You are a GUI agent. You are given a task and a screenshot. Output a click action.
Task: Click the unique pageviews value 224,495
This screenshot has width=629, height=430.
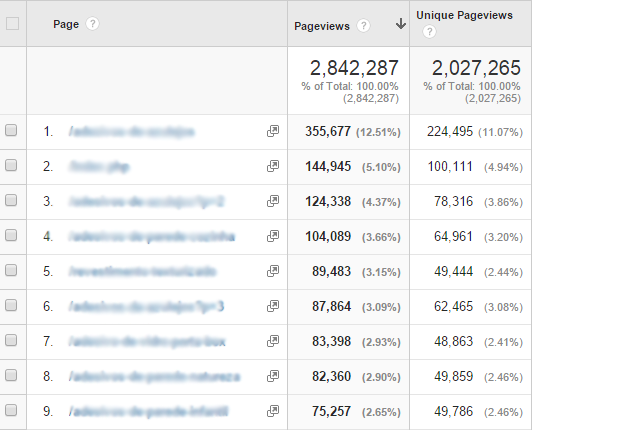click(450, 131)
